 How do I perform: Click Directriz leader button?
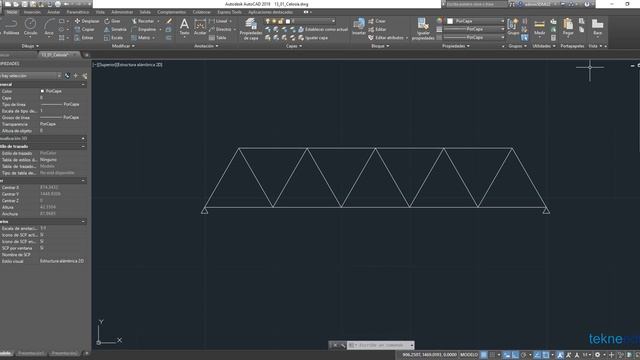pyautogui.click(x=221, y=29)
